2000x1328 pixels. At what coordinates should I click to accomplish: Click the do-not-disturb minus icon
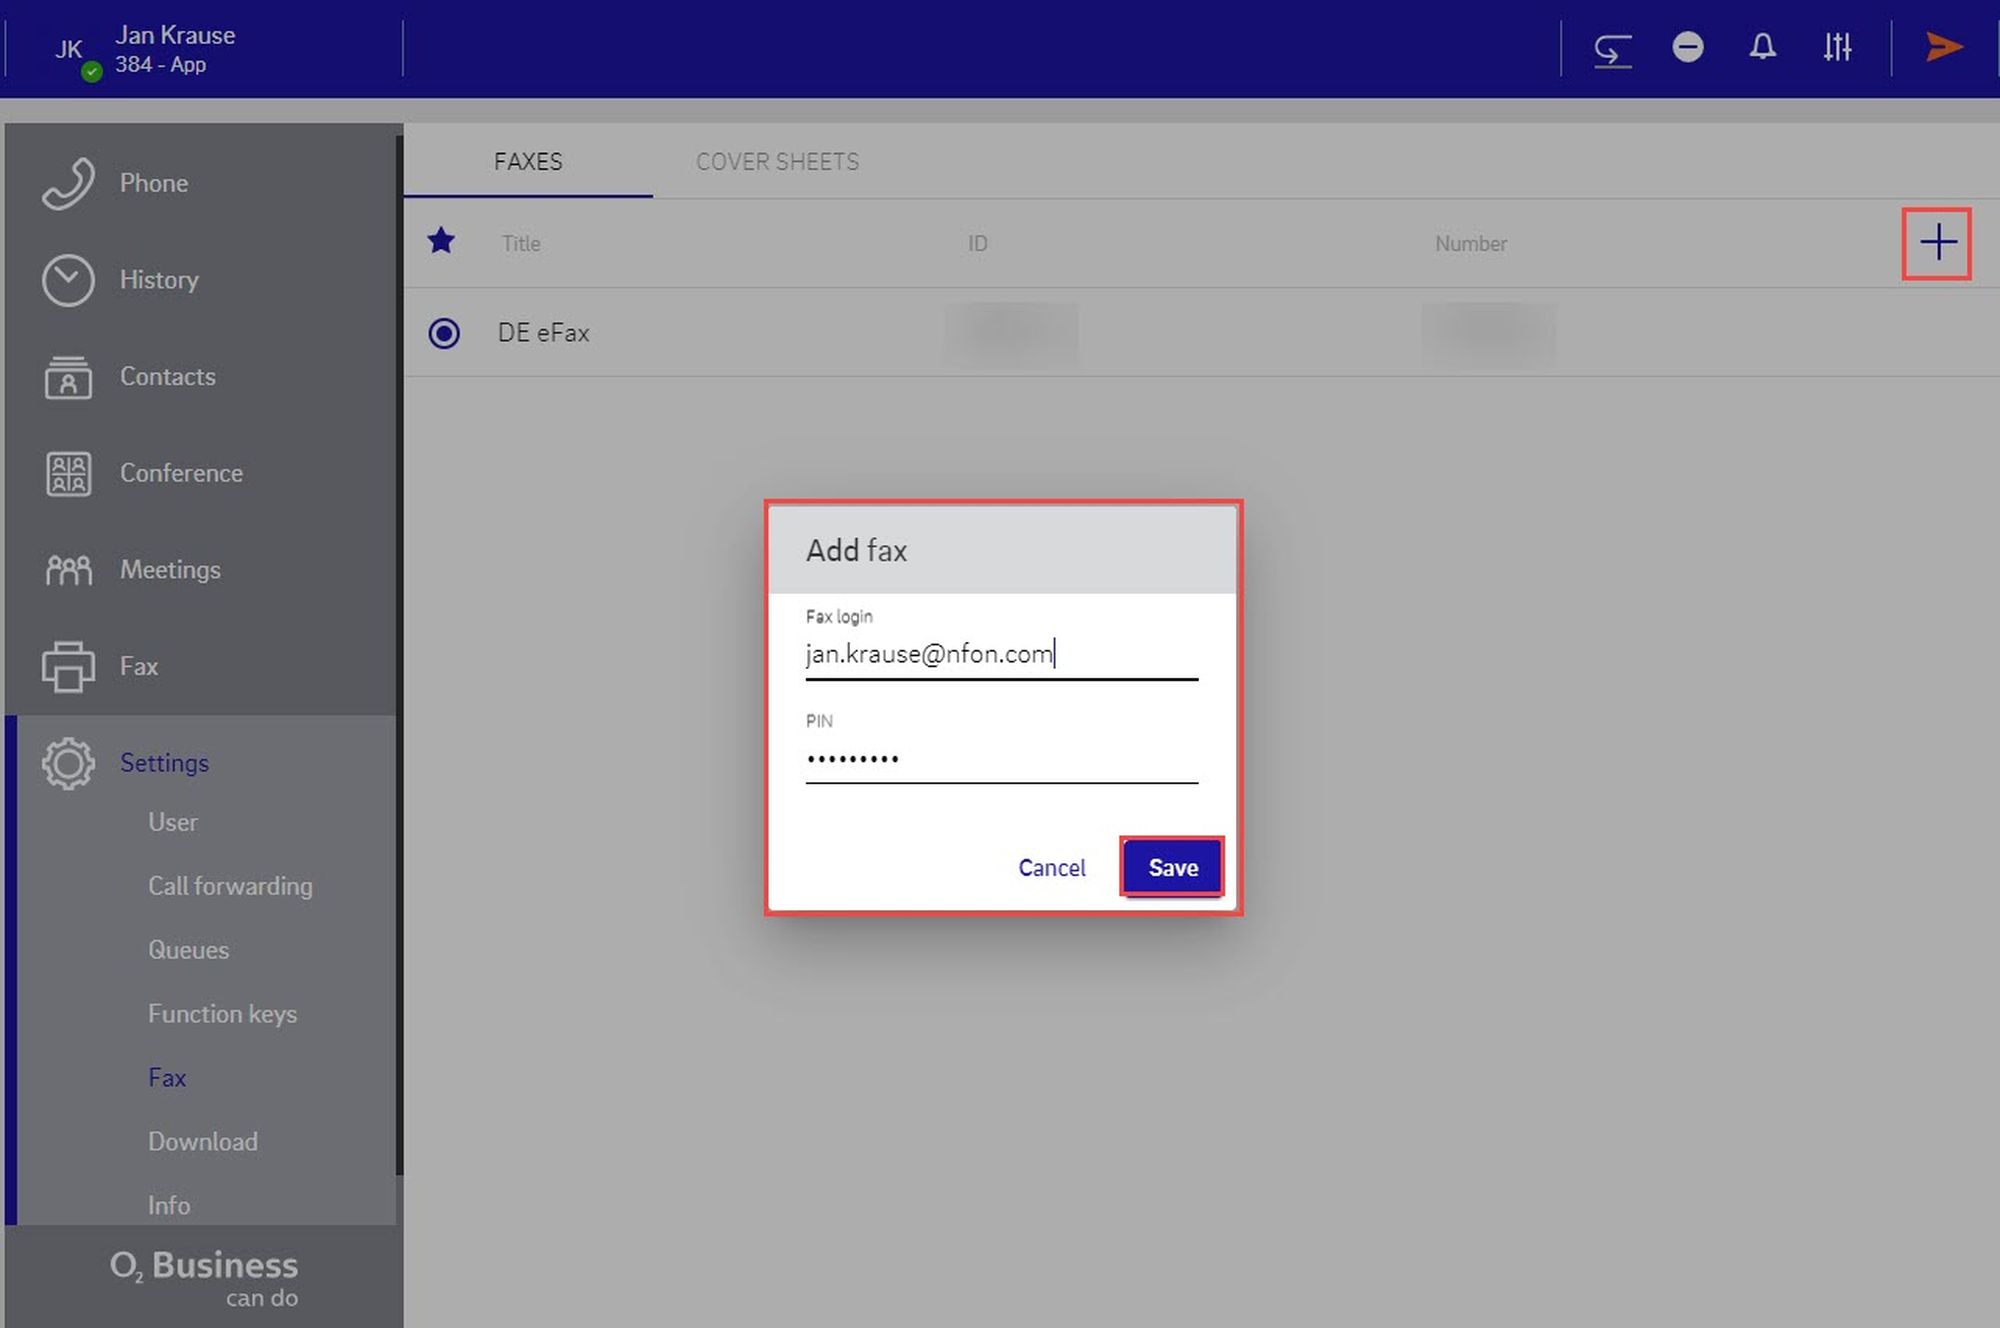1687,47
